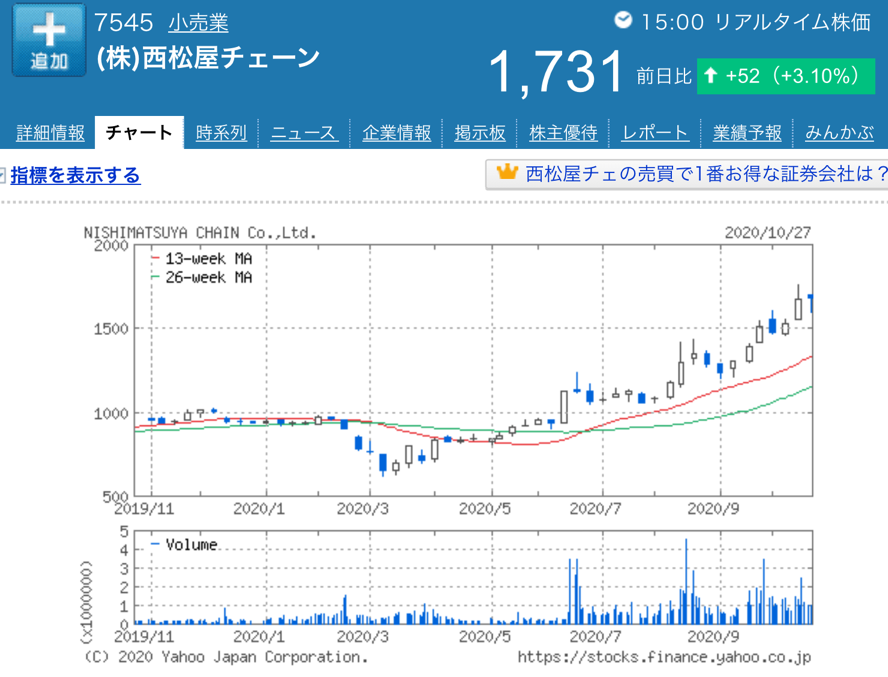Click the stock code 7545

click(123, 23)
